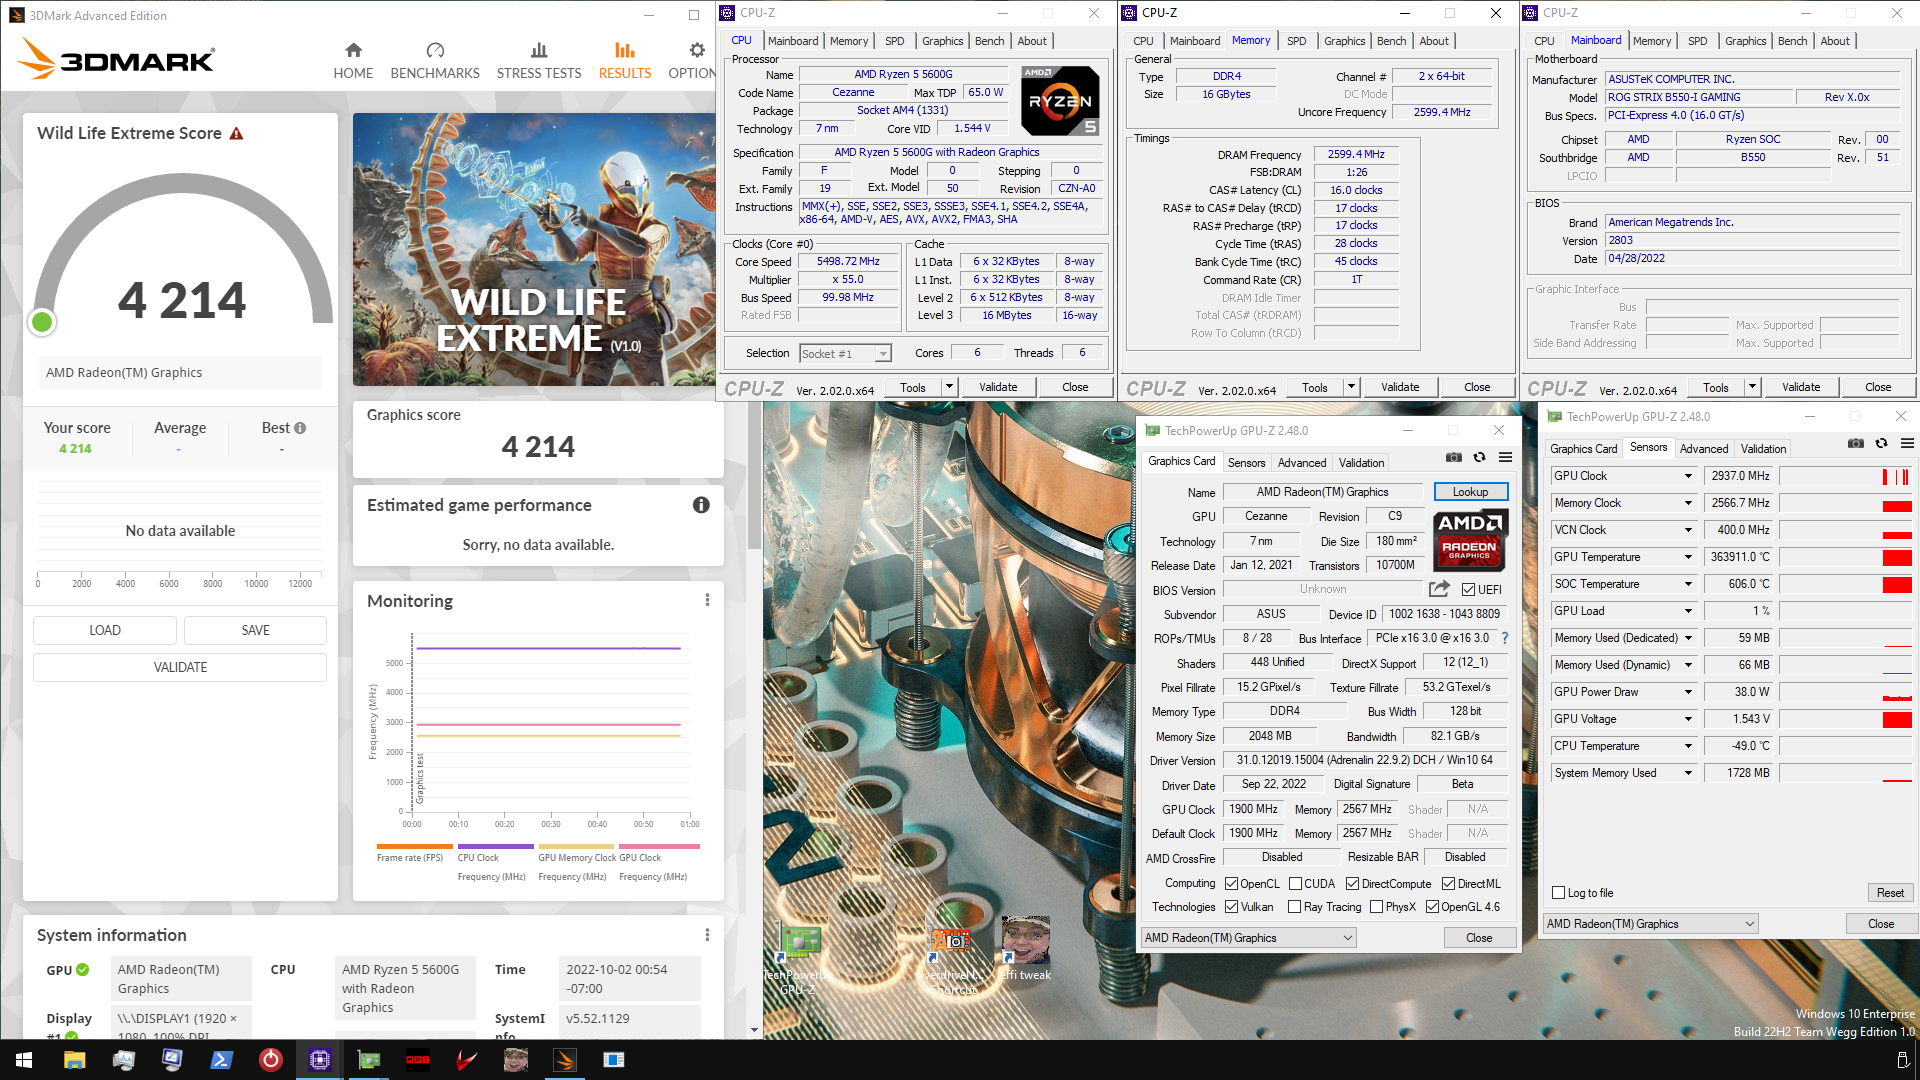This screenshot has height=1080, width=1920.
Task: Click the Wild Life Extreme thumbnail image
Action: click(534, 250)
